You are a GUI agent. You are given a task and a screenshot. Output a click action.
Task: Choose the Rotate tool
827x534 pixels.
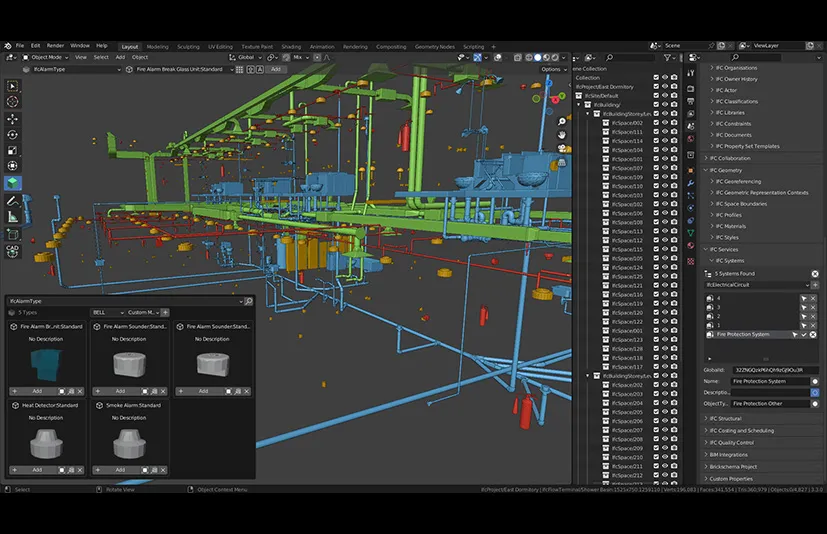13,134
